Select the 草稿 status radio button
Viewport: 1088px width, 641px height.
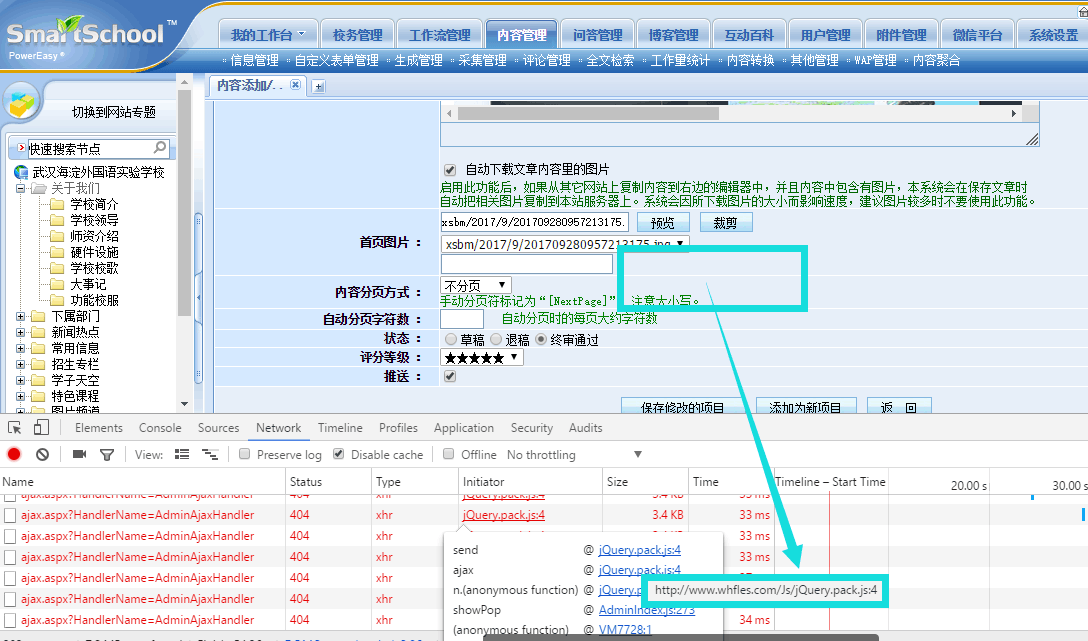coord(451,340)
